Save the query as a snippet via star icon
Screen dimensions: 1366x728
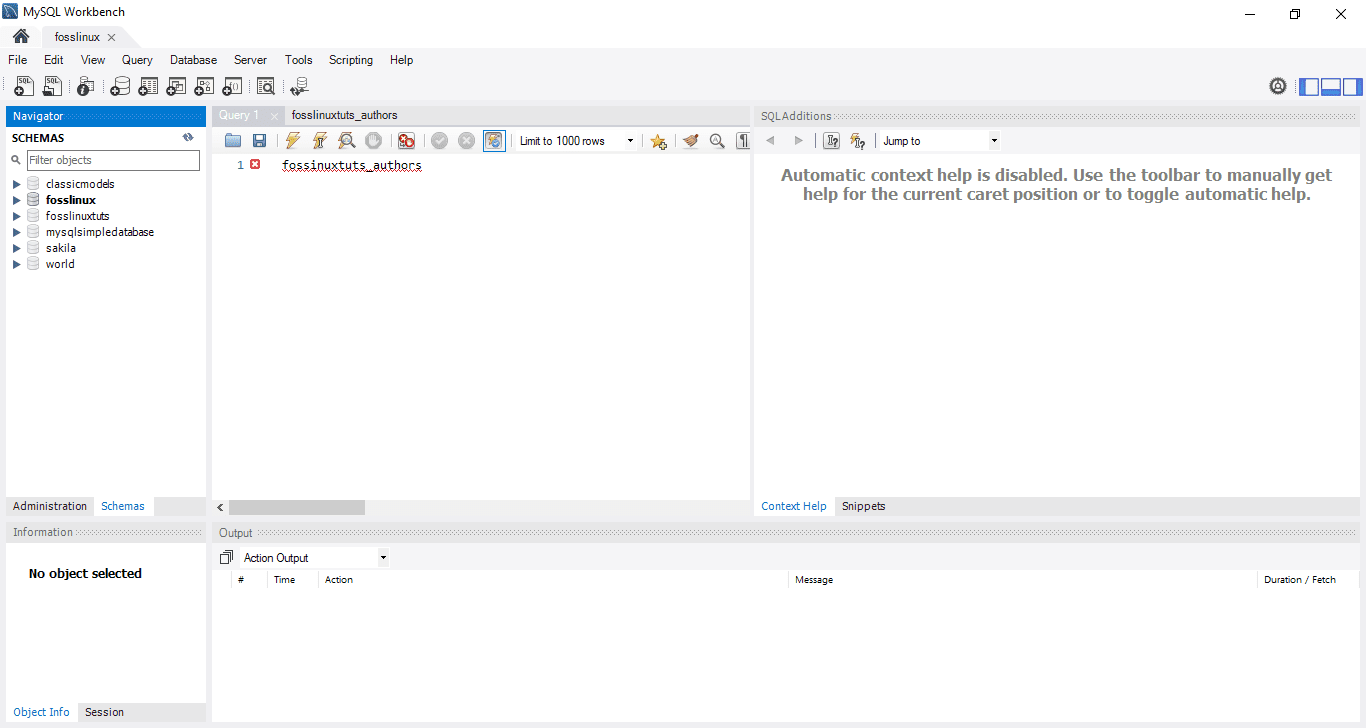(x=658, y=141)
